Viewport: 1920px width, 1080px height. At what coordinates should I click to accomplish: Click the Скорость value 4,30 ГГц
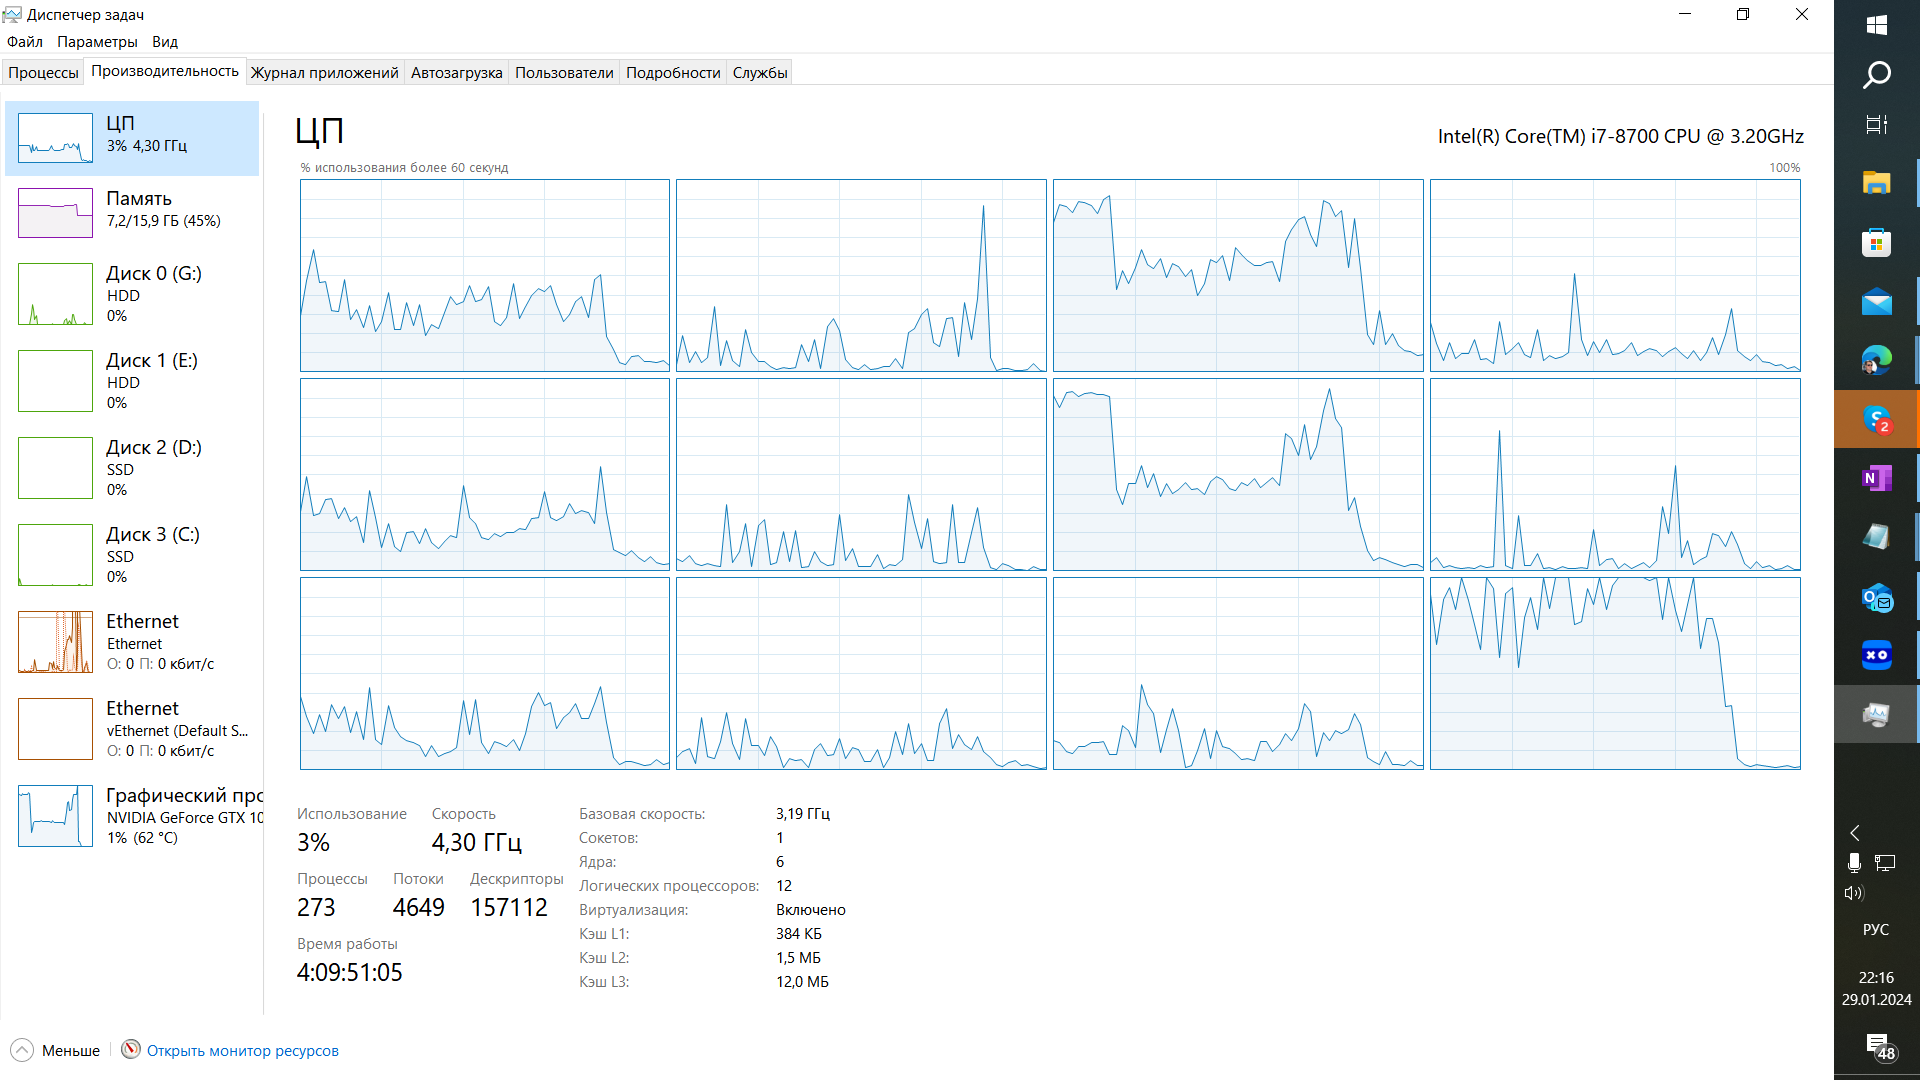click(477, 843)
